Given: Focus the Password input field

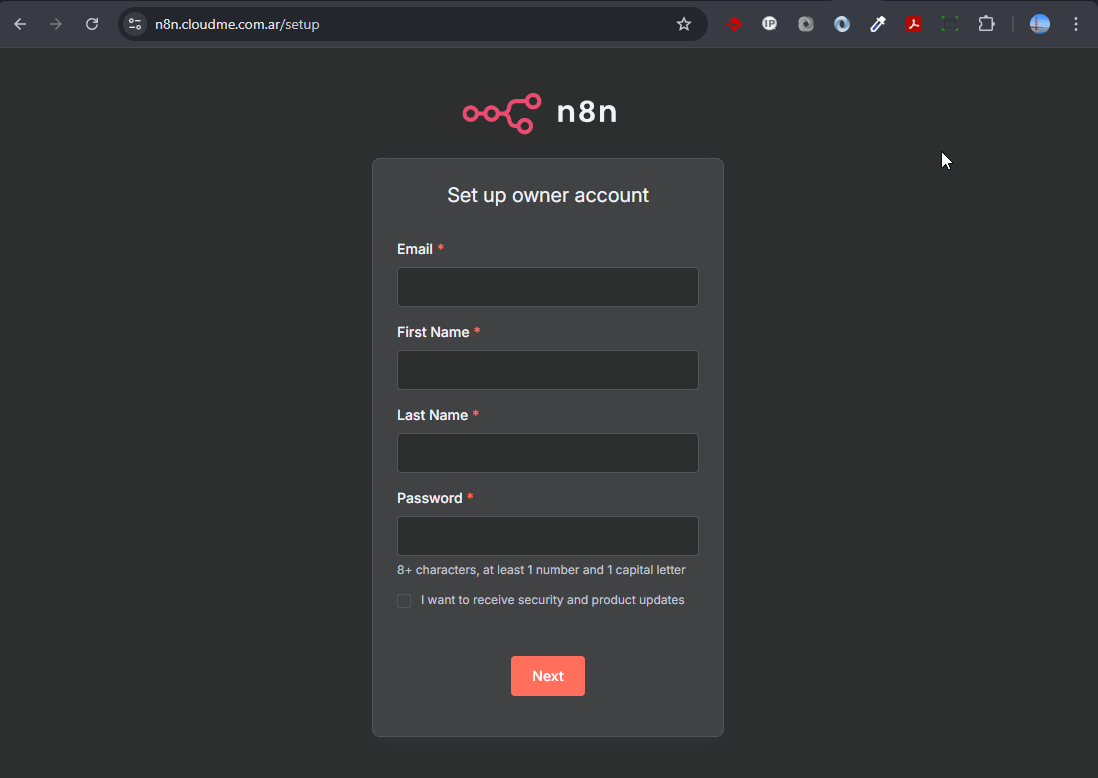Looking at the screenshot, I should (x=548, y=536).
